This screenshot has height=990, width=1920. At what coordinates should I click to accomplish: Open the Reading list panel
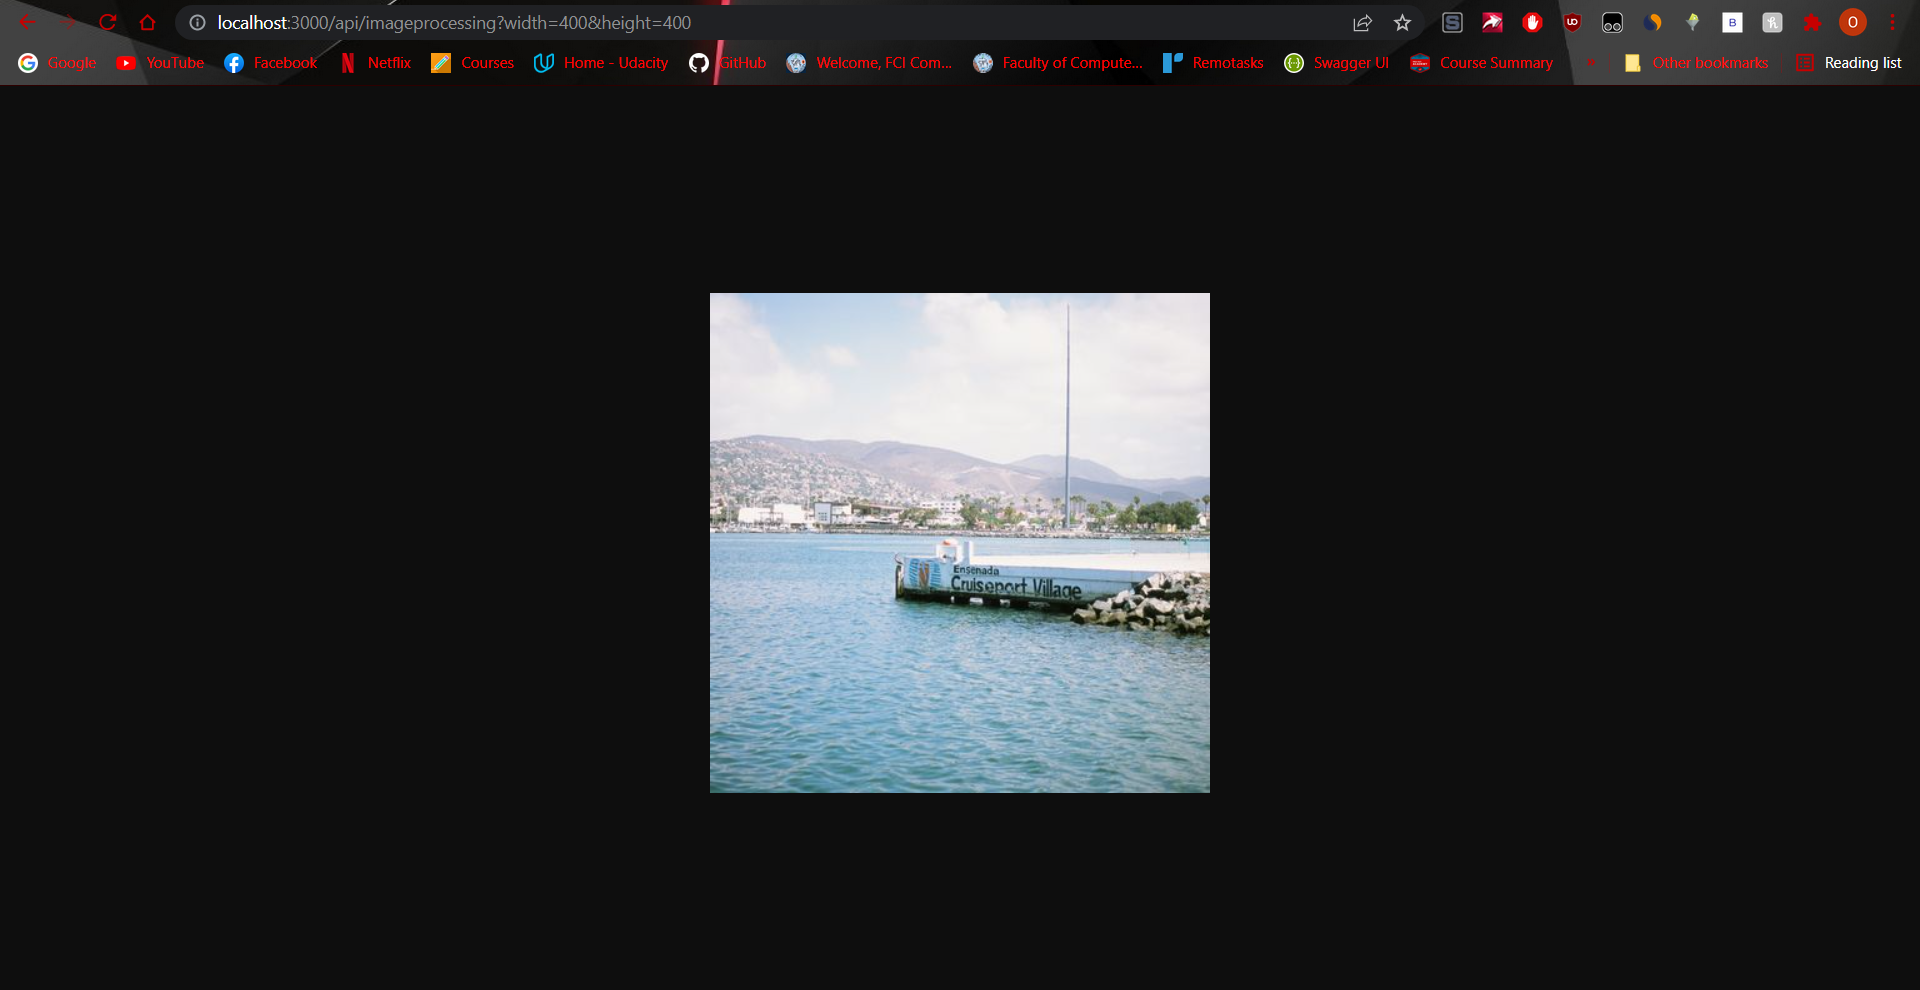[1849, 63]
